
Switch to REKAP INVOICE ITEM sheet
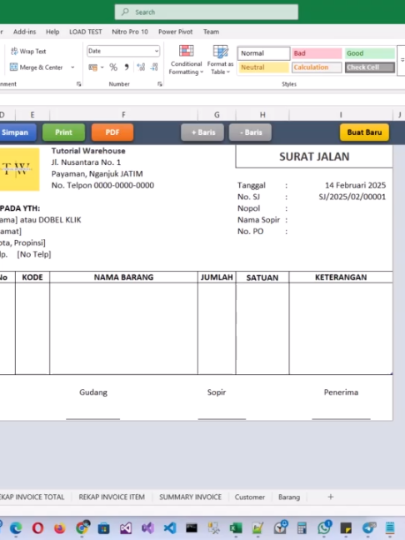click(x=112, y=497)
